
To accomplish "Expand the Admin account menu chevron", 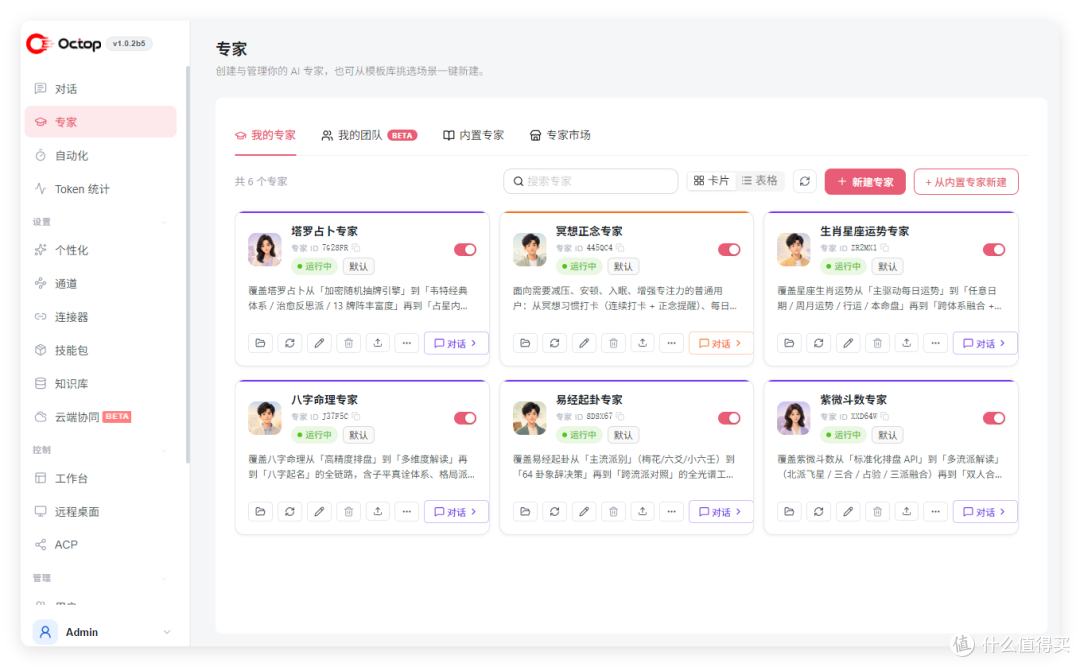I will 167,632.
